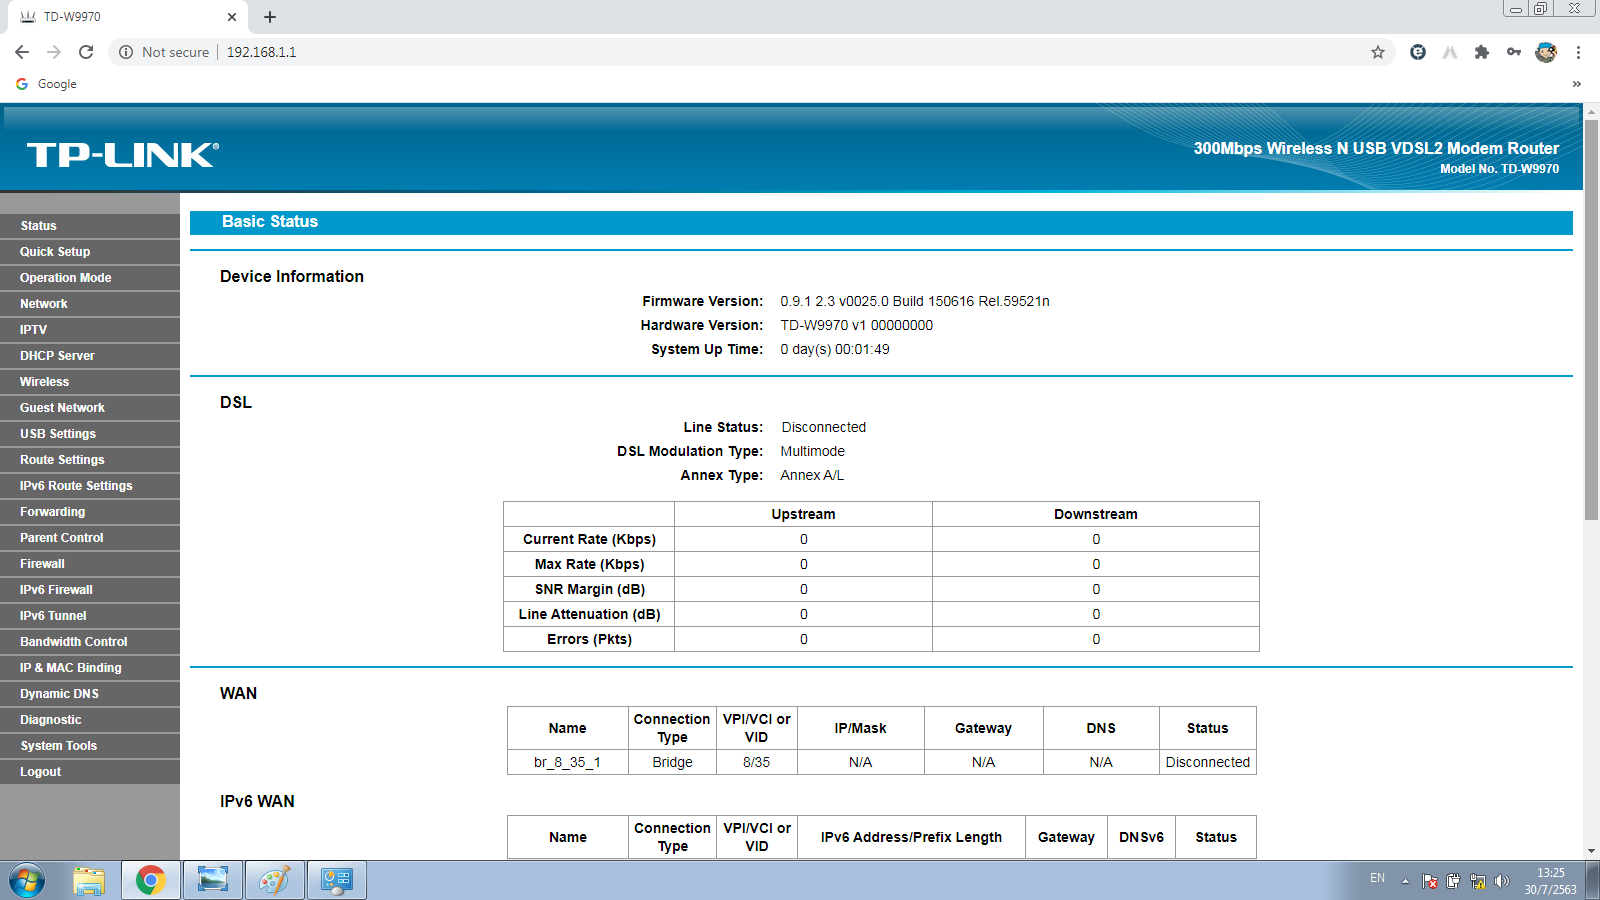1600x900 pixels.
Task: Click the browser forward arrow
Action: (54, 52)
